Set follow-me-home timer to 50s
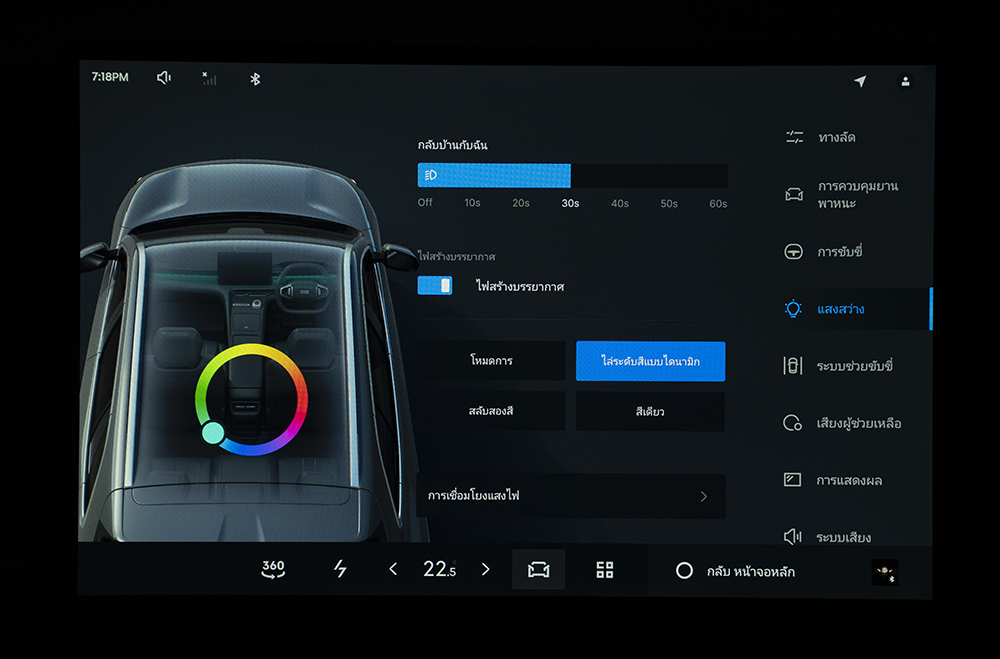Image resolution: width=1000 pixels, height=659 pixels. pyautogui.click(x=669, y=204)
